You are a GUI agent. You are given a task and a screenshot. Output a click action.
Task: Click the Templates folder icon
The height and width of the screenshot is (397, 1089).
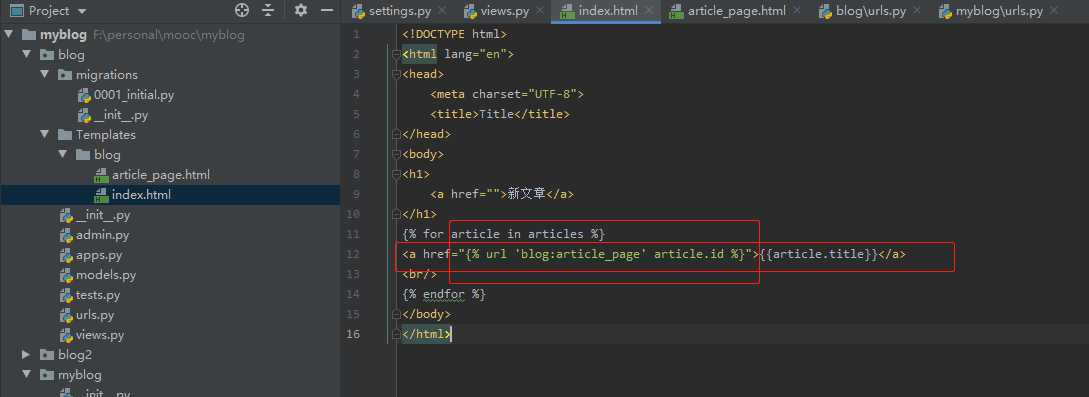65,135
